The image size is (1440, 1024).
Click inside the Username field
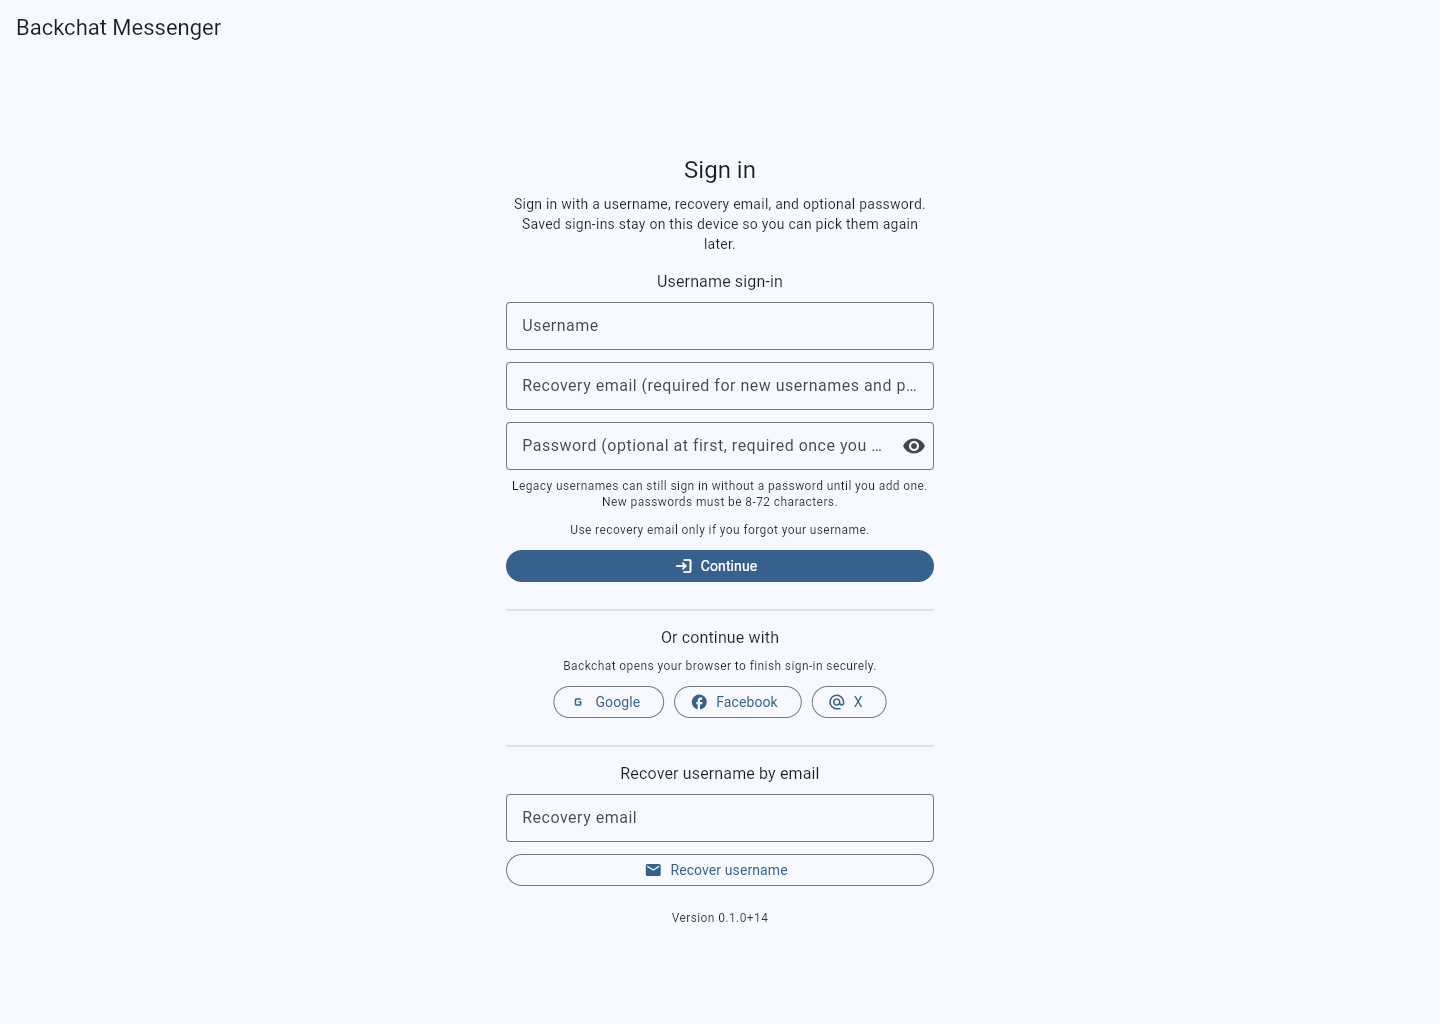click(x=720, y=326)
